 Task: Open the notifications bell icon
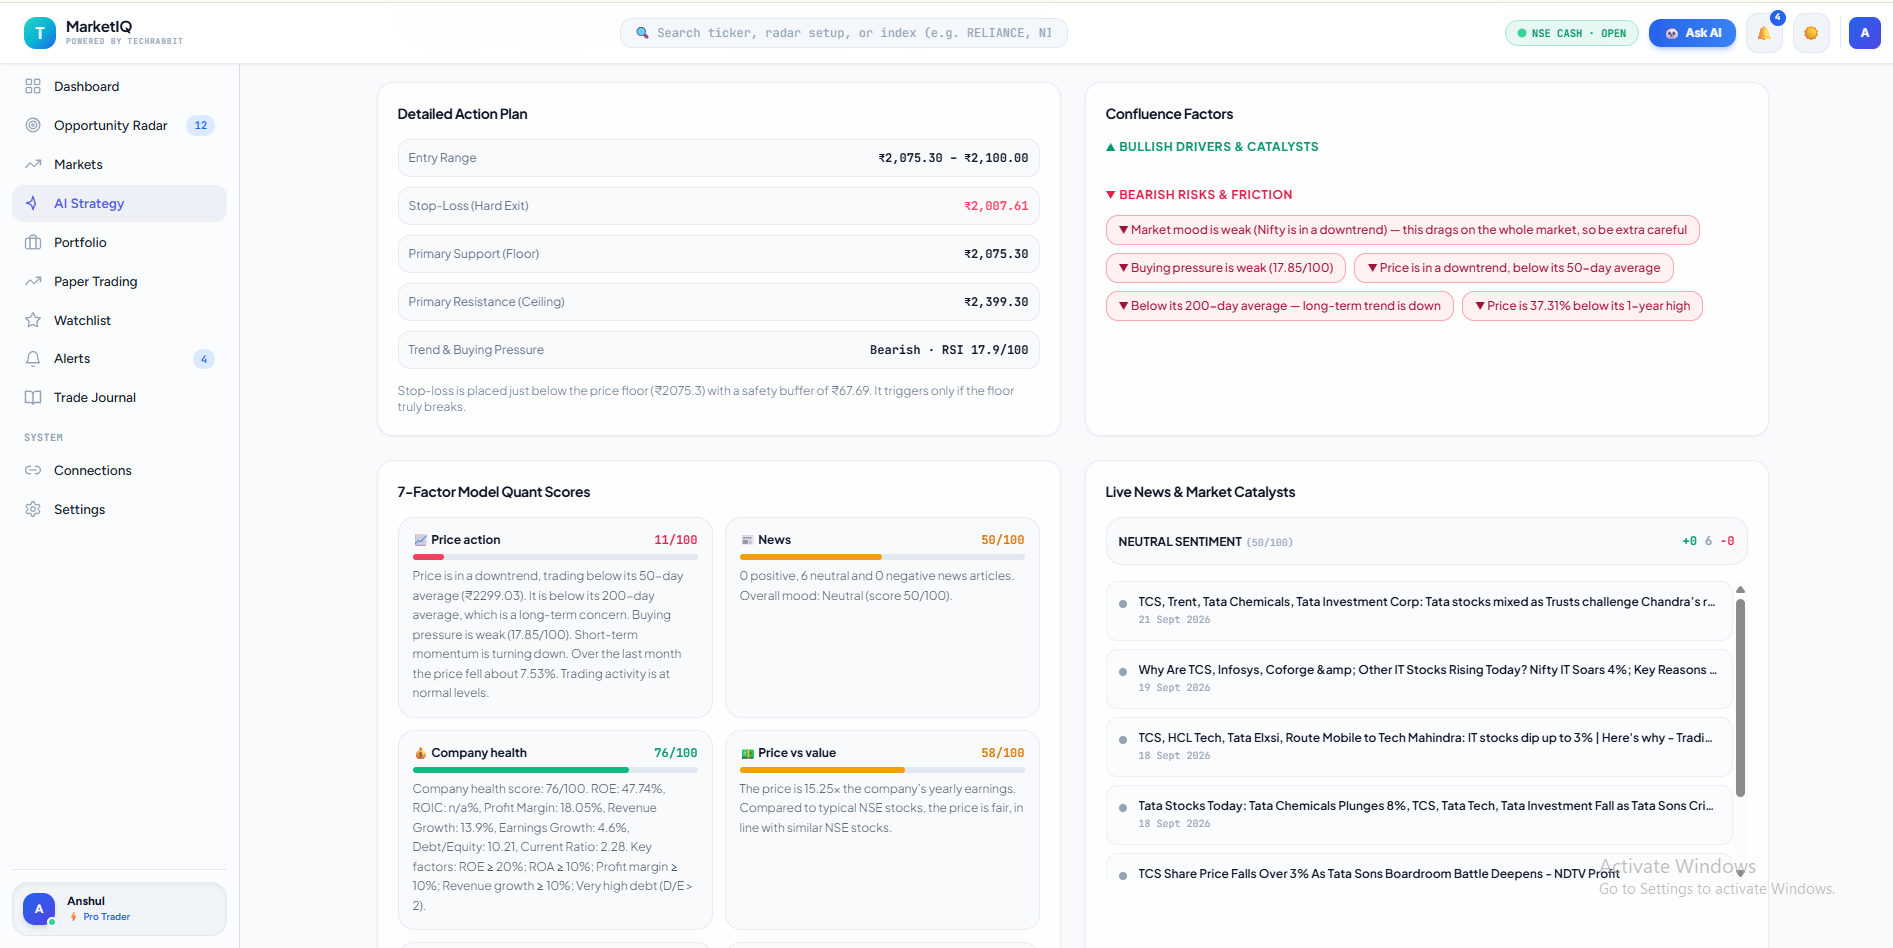1764,33
